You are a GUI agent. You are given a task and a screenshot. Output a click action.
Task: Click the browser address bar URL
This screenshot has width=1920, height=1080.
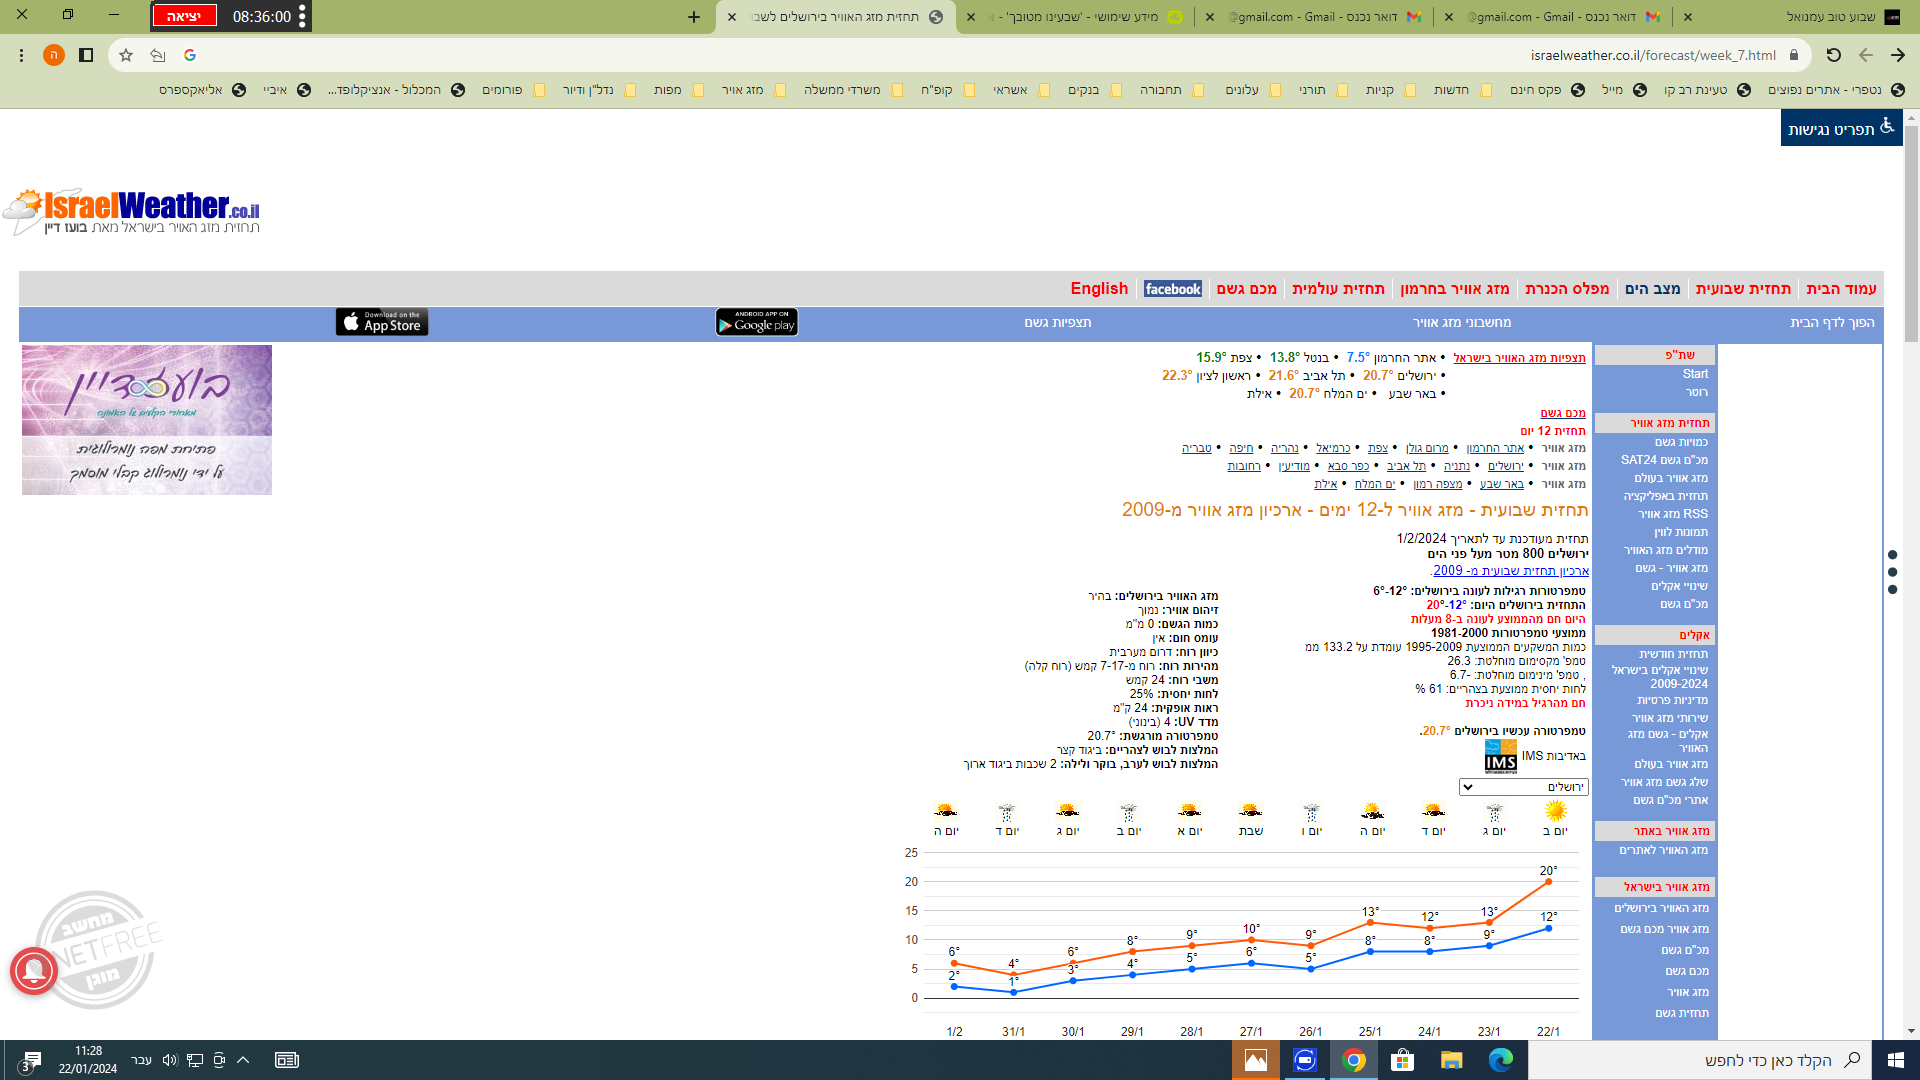click(1652, 55)
